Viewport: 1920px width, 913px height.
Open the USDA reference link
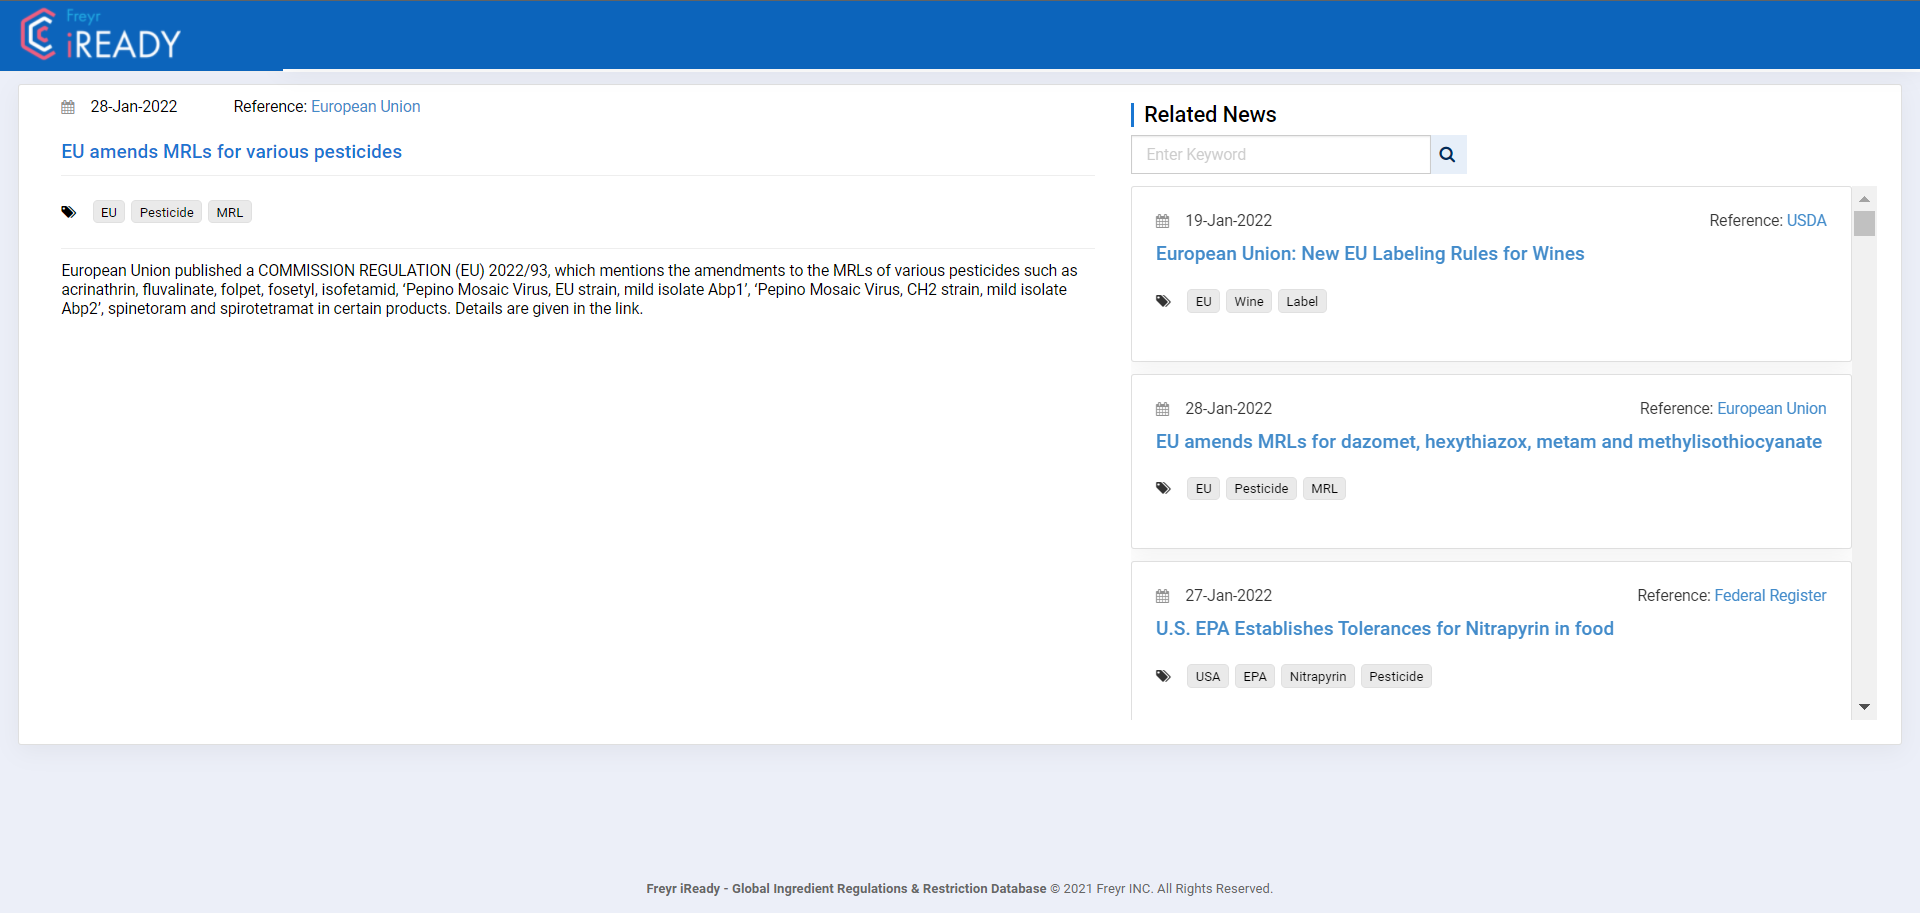tap(1806, 220)
